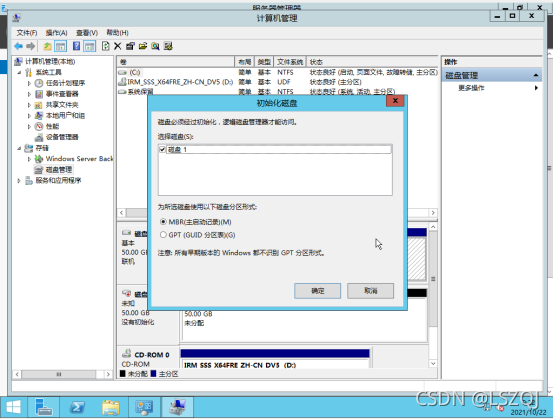Click the Up one level folder icon
Screen dimensions: 554x420
[x=47, y=46]
